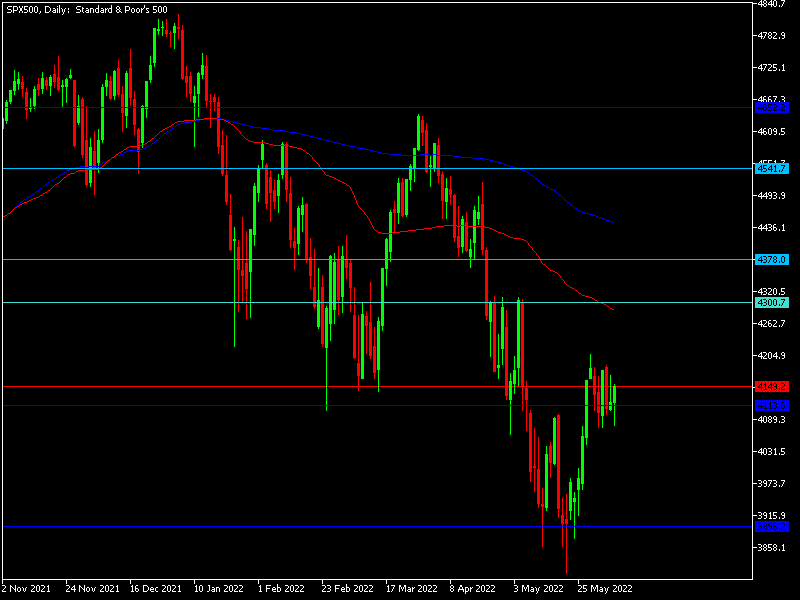This screenshot has width=800, height=600.
Task: Click the 10 Jan 2022 date label
Action: click(219, 588)
